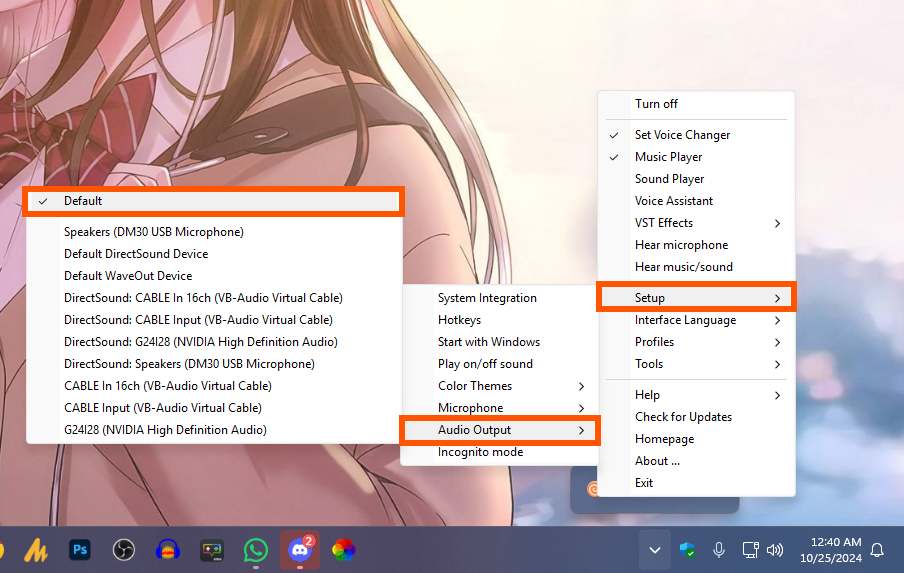Open the notification bell
This screenshot has height=573, width=904.
[x=877, y=550]
